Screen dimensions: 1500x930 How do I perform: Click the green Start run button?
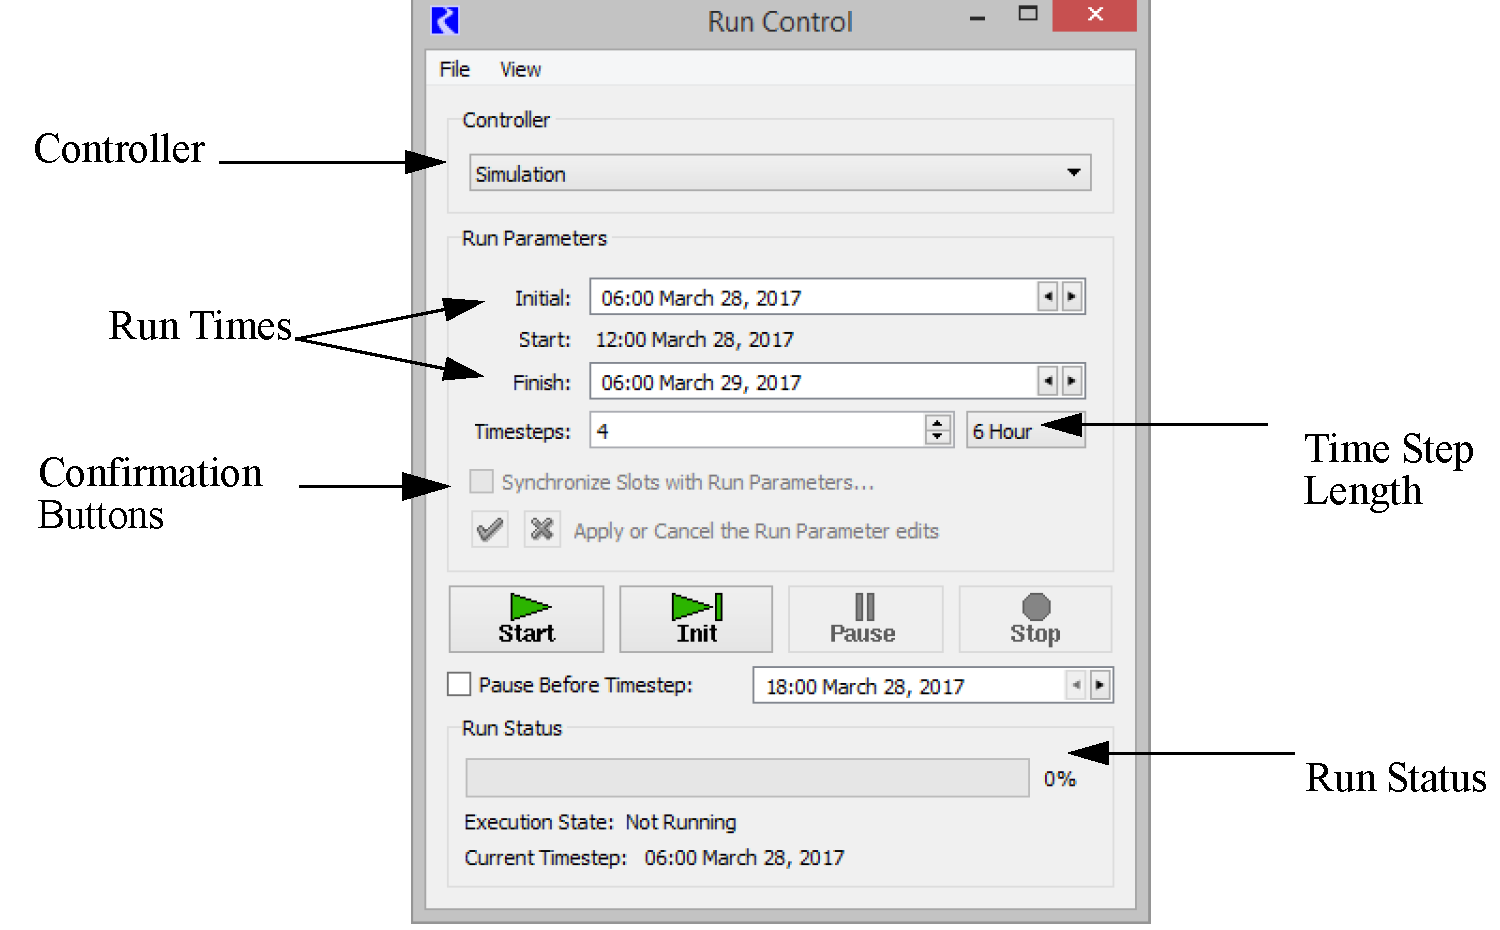pos(526,619)
